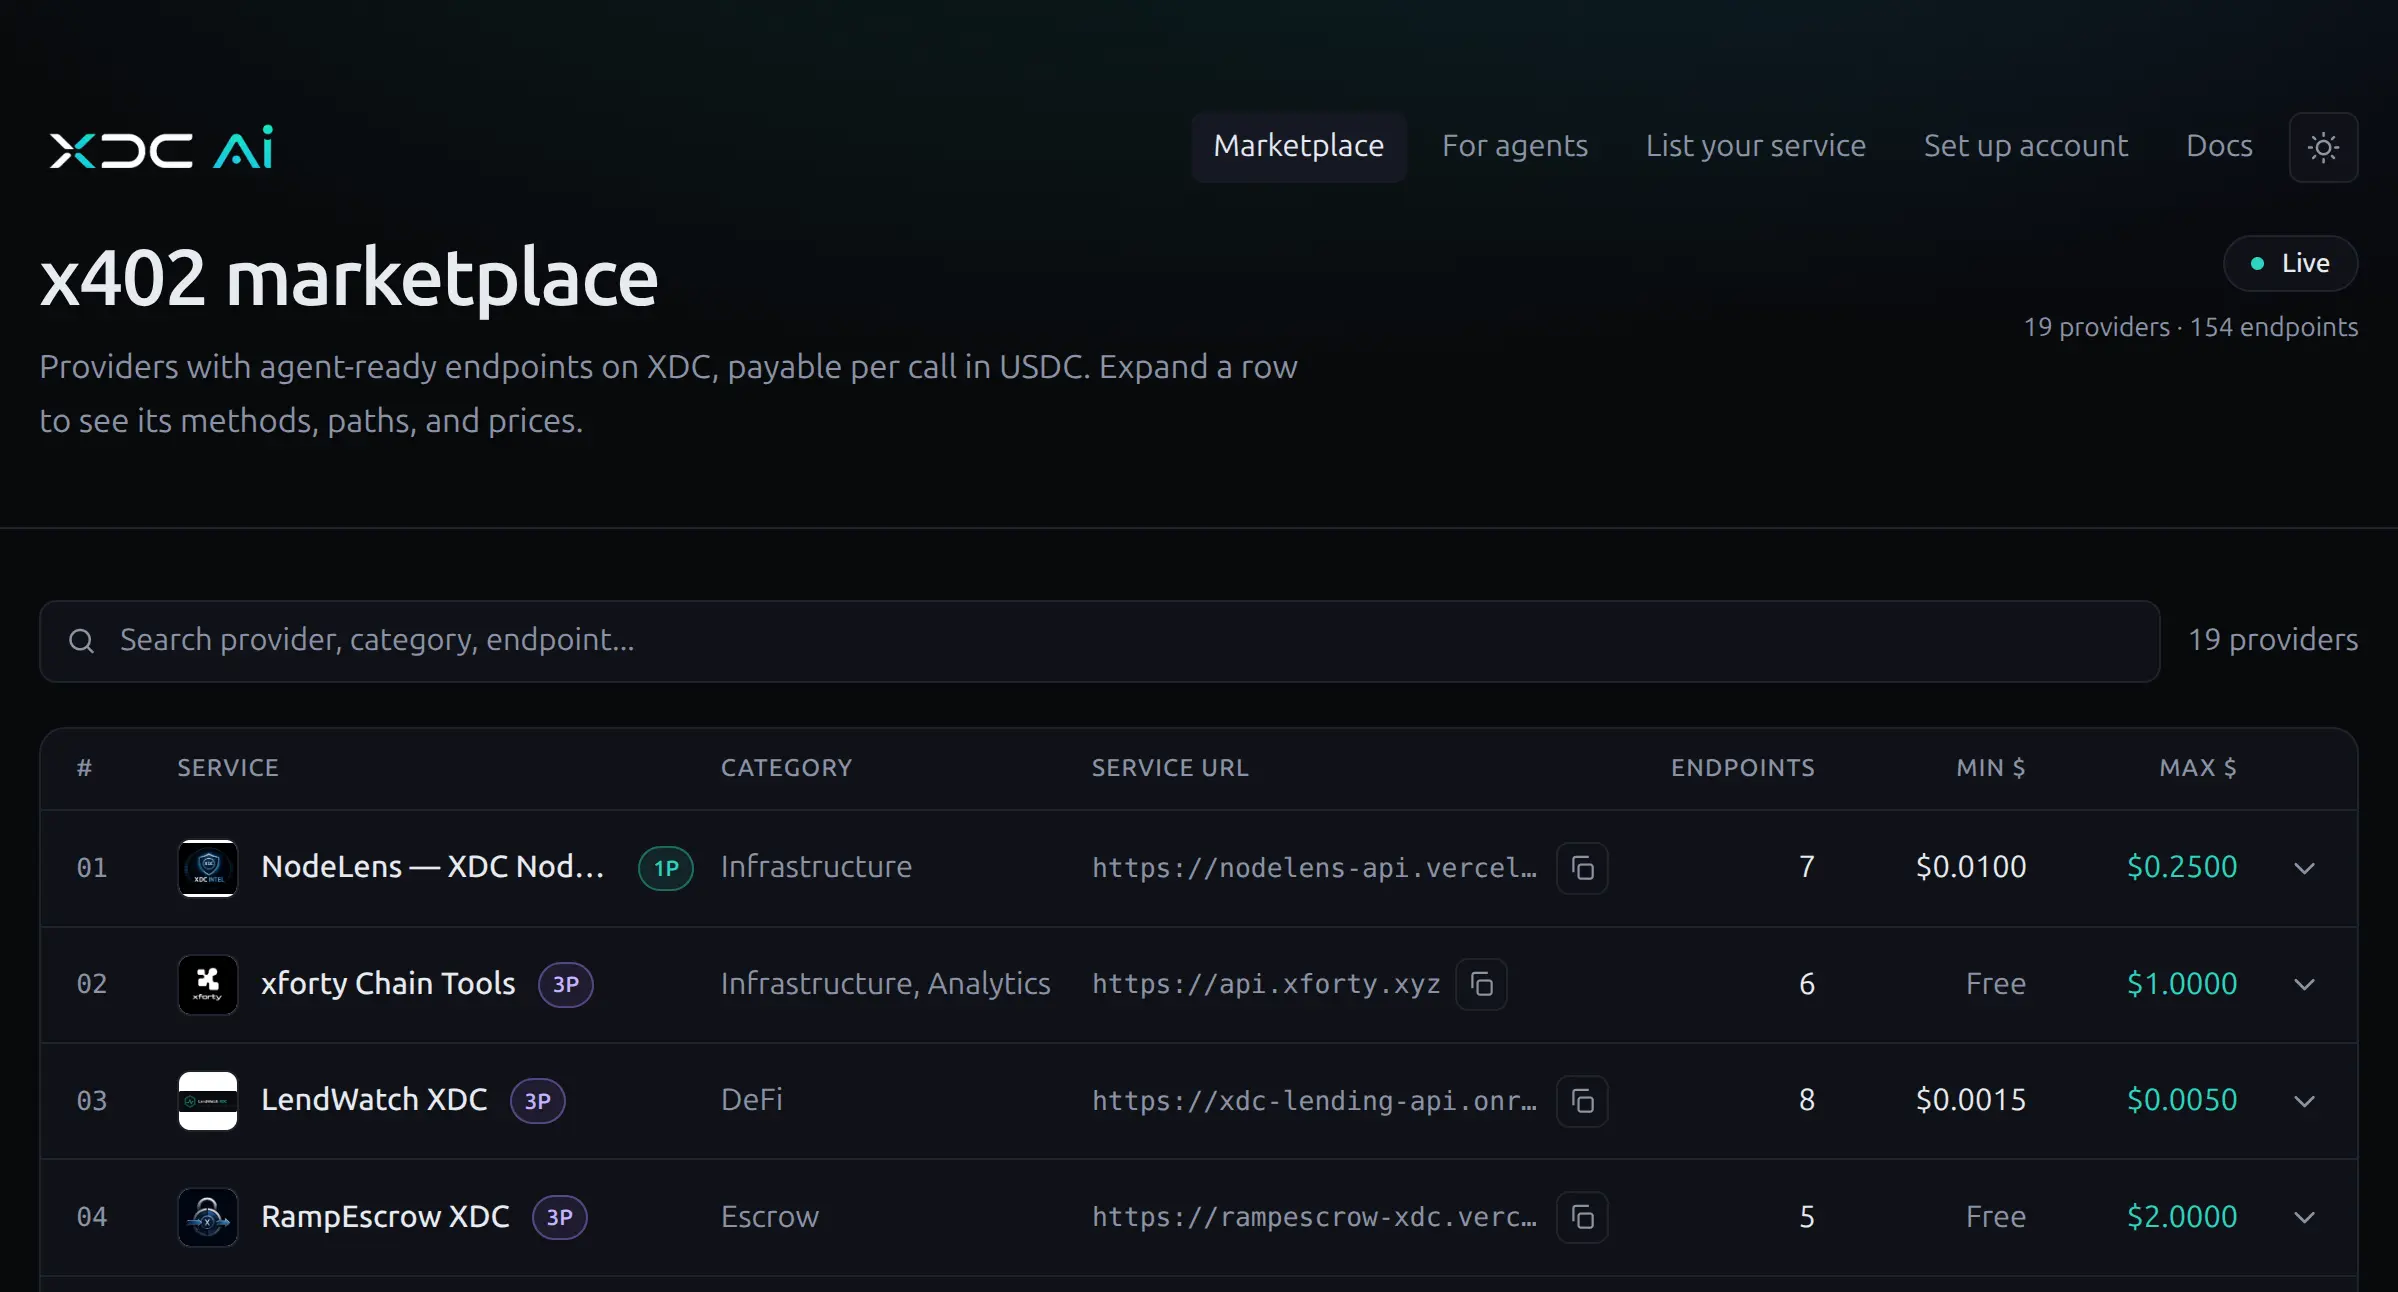Click the 1P badge on NodeLens
This screenshot has width=2398, height=1292.
point(666,868)
